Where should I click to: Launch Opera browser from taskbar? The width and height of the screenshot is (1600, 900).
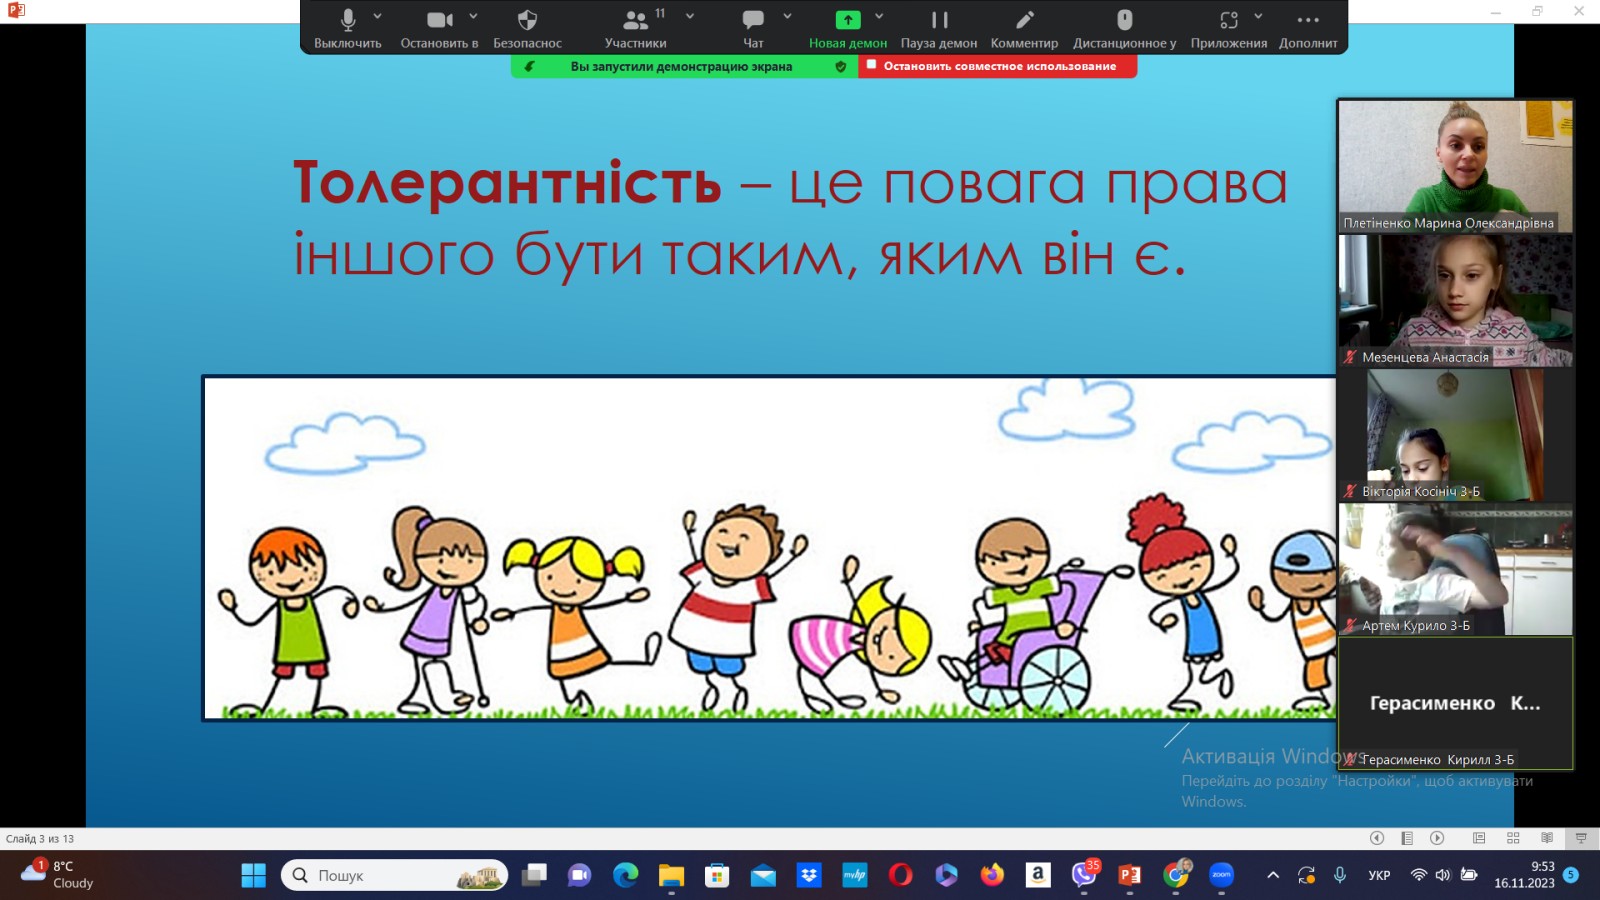pos(900,876)
